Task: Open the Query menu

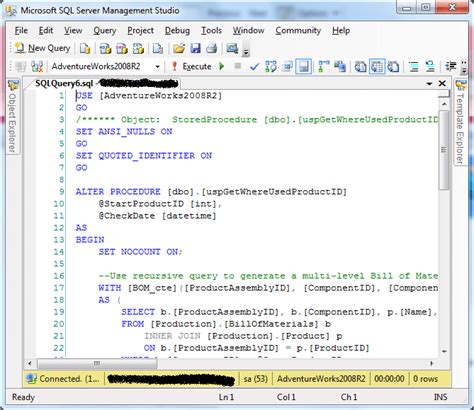Action: [x=104, y=31]
